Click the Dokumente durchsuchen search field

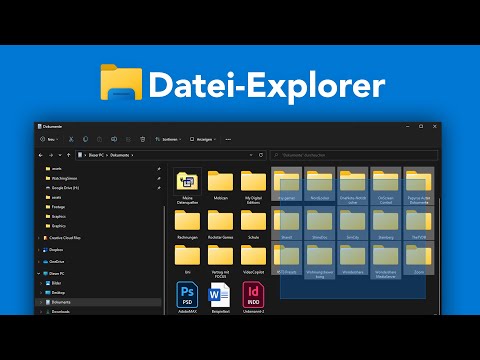pos(353,155)
